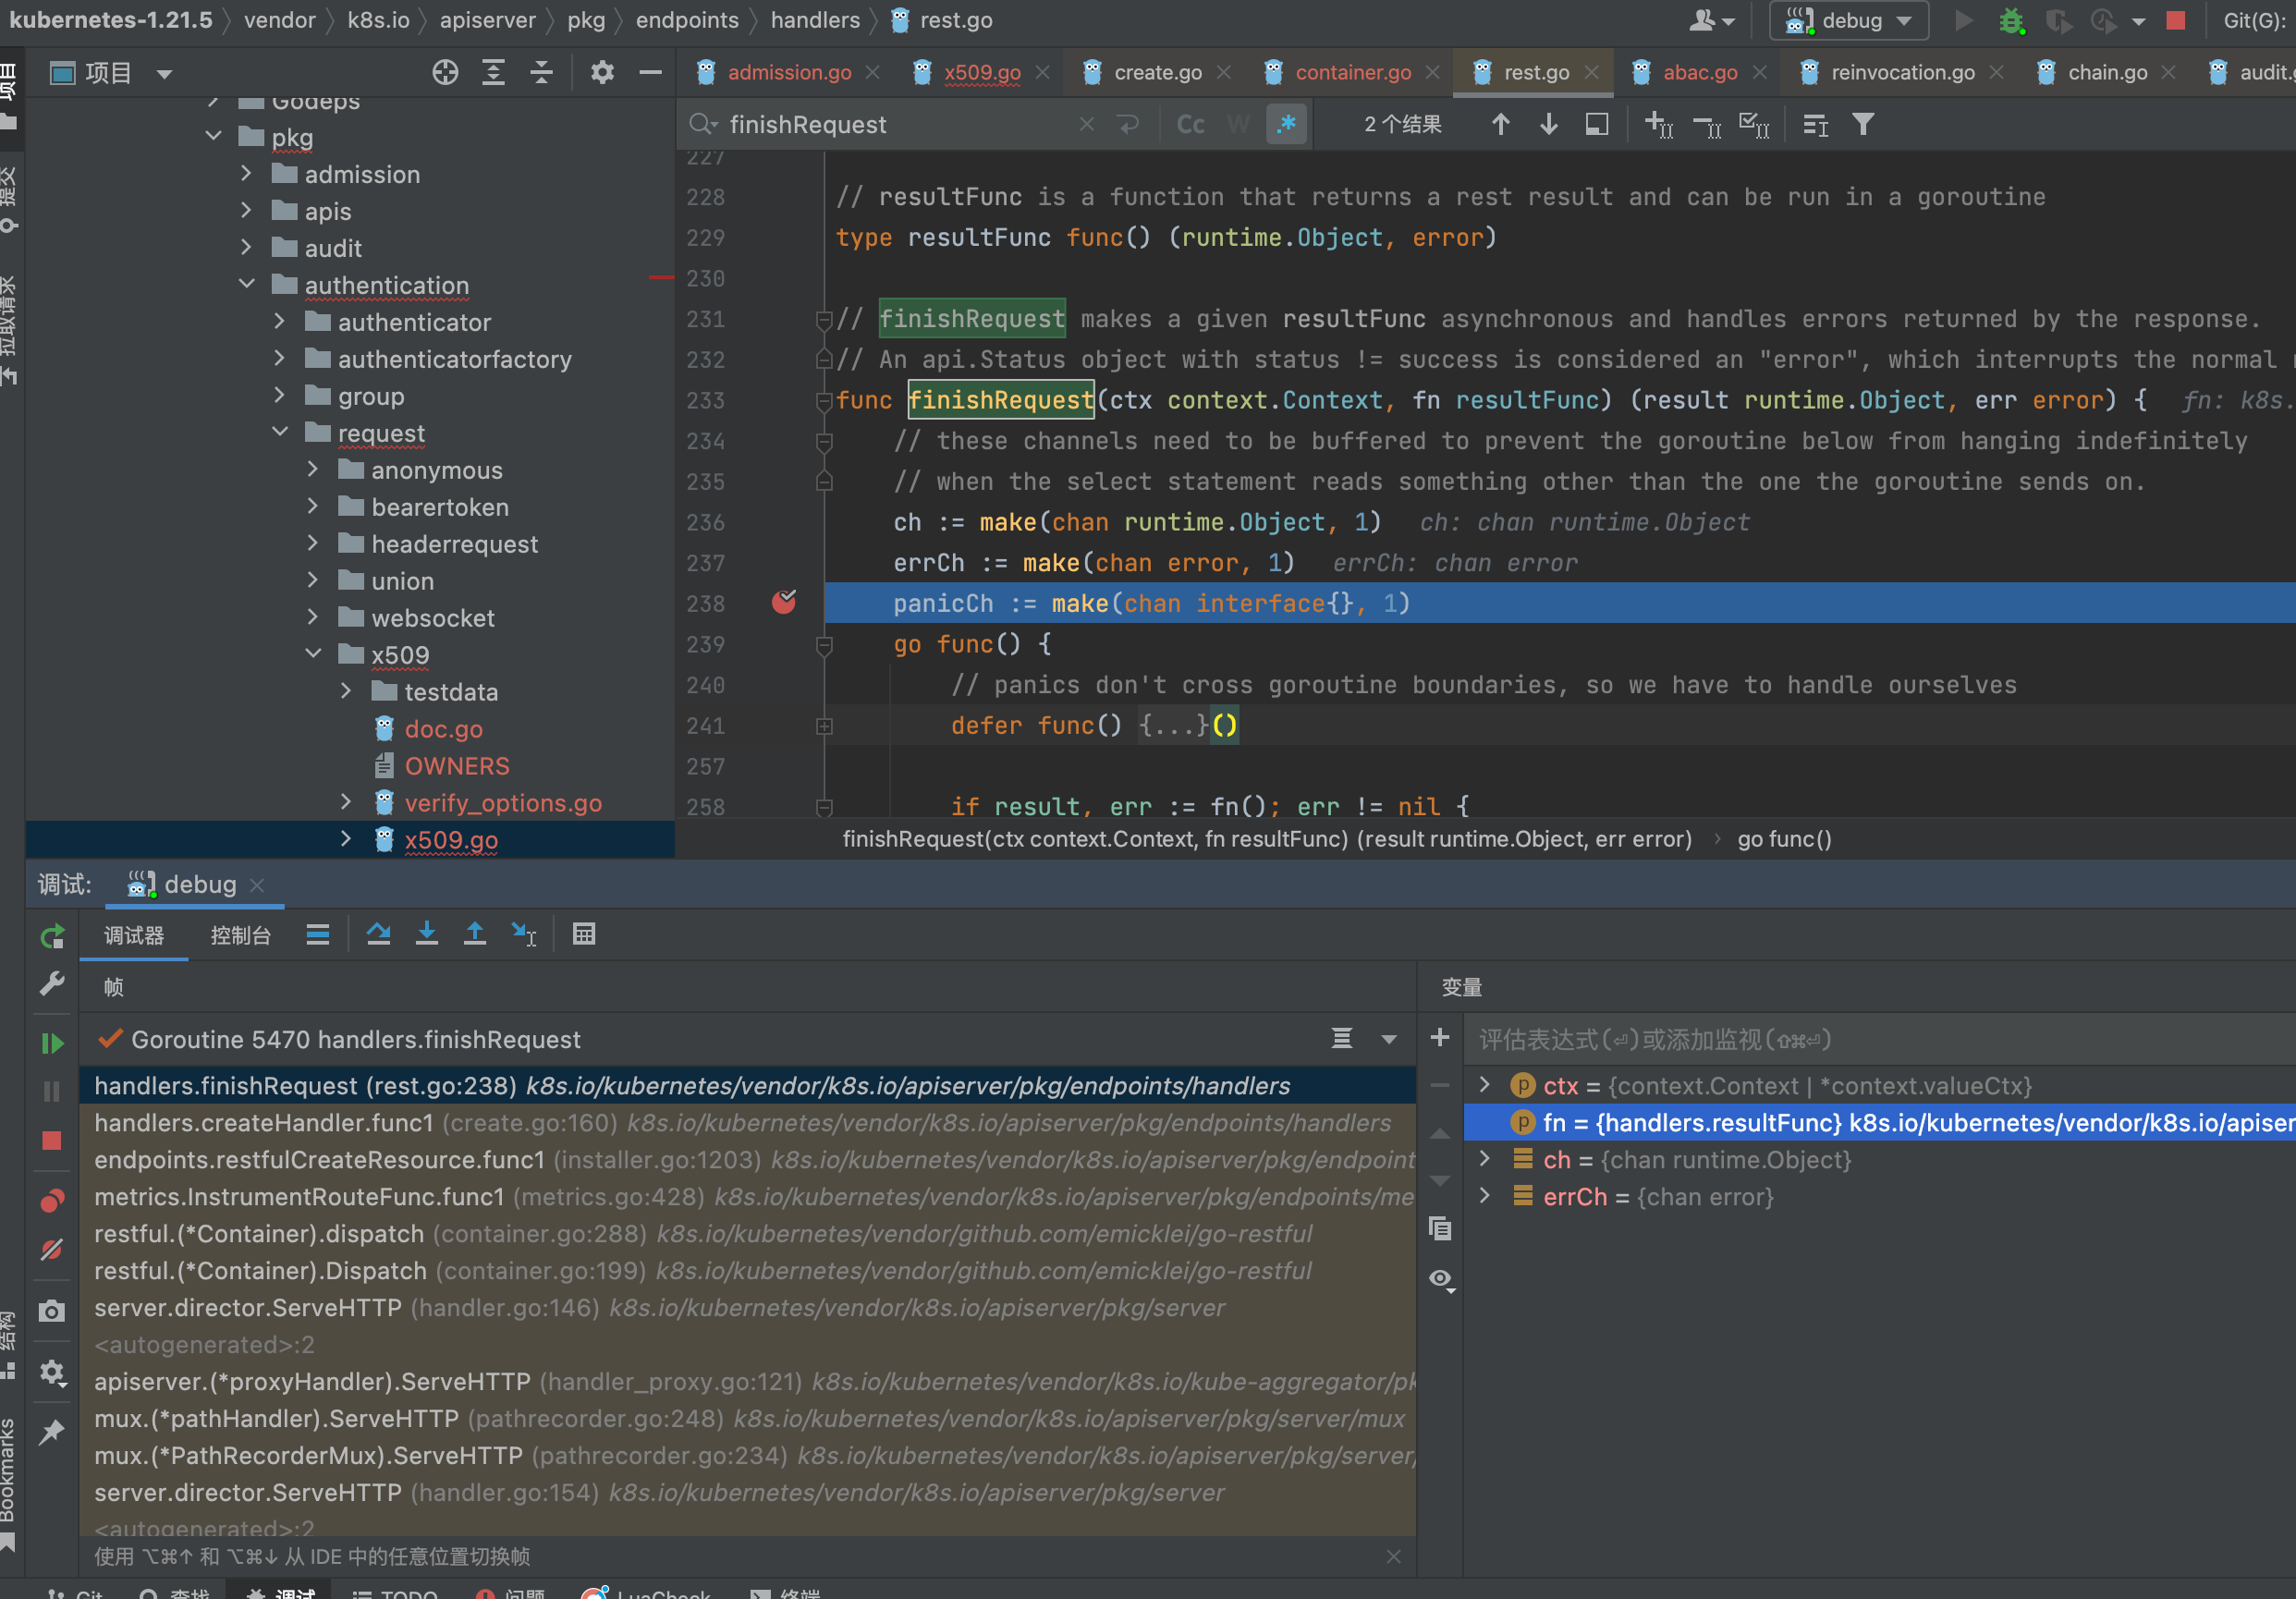The width and height of the screenshot is (2296, 1599).
Task: Expand folded defer func block line 241
Action: (824, 726)
